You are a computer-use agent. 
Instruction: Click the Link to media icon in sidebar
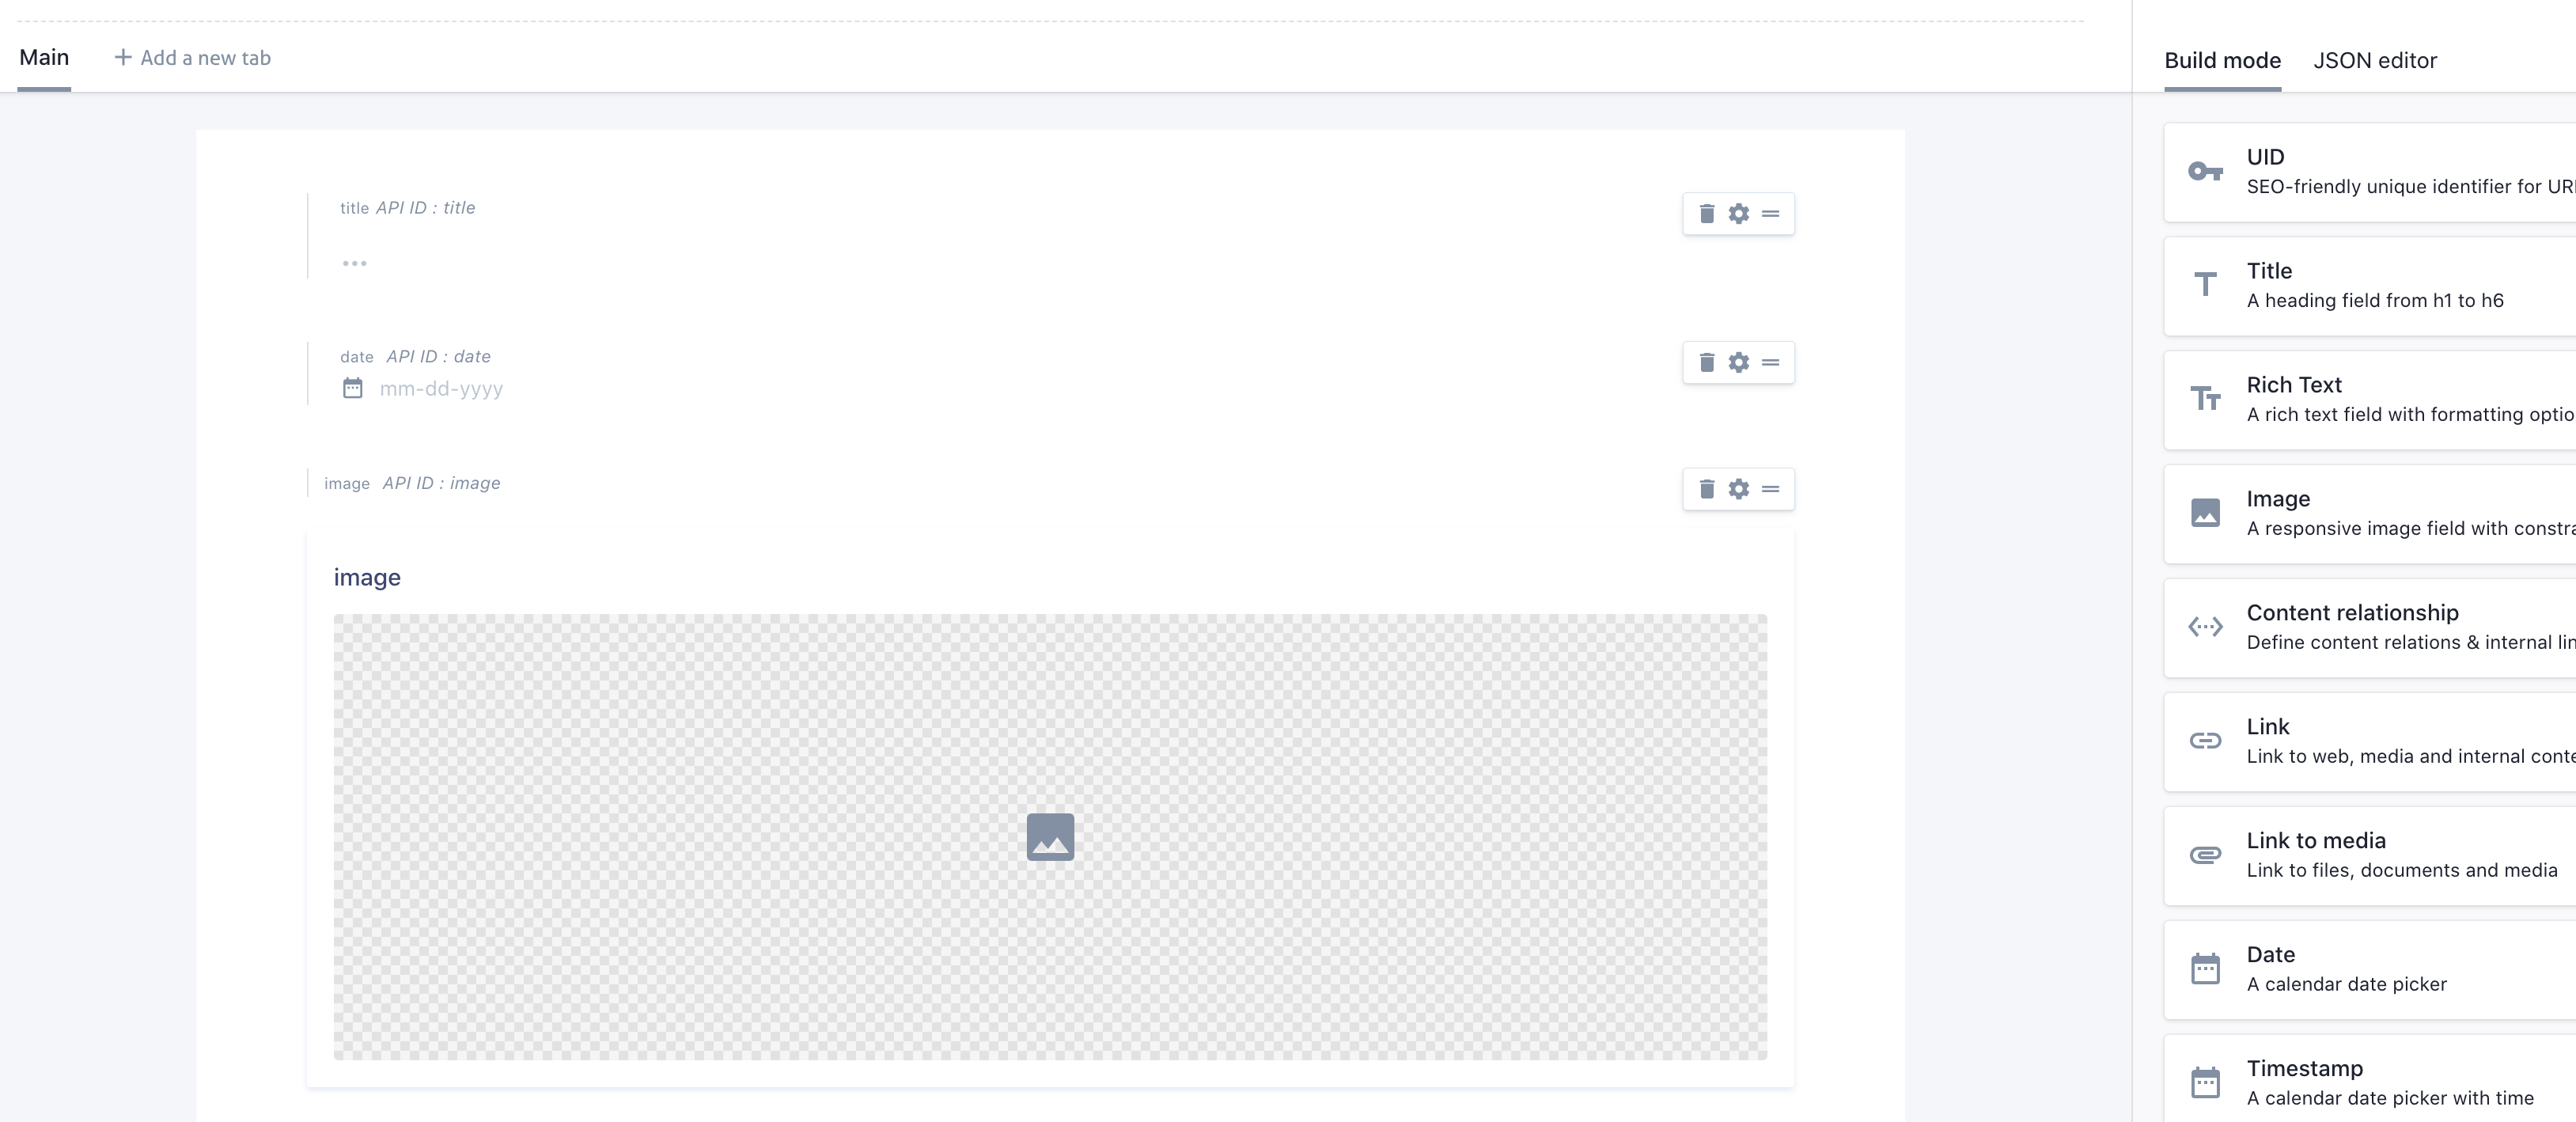[x=2205, y=855]
